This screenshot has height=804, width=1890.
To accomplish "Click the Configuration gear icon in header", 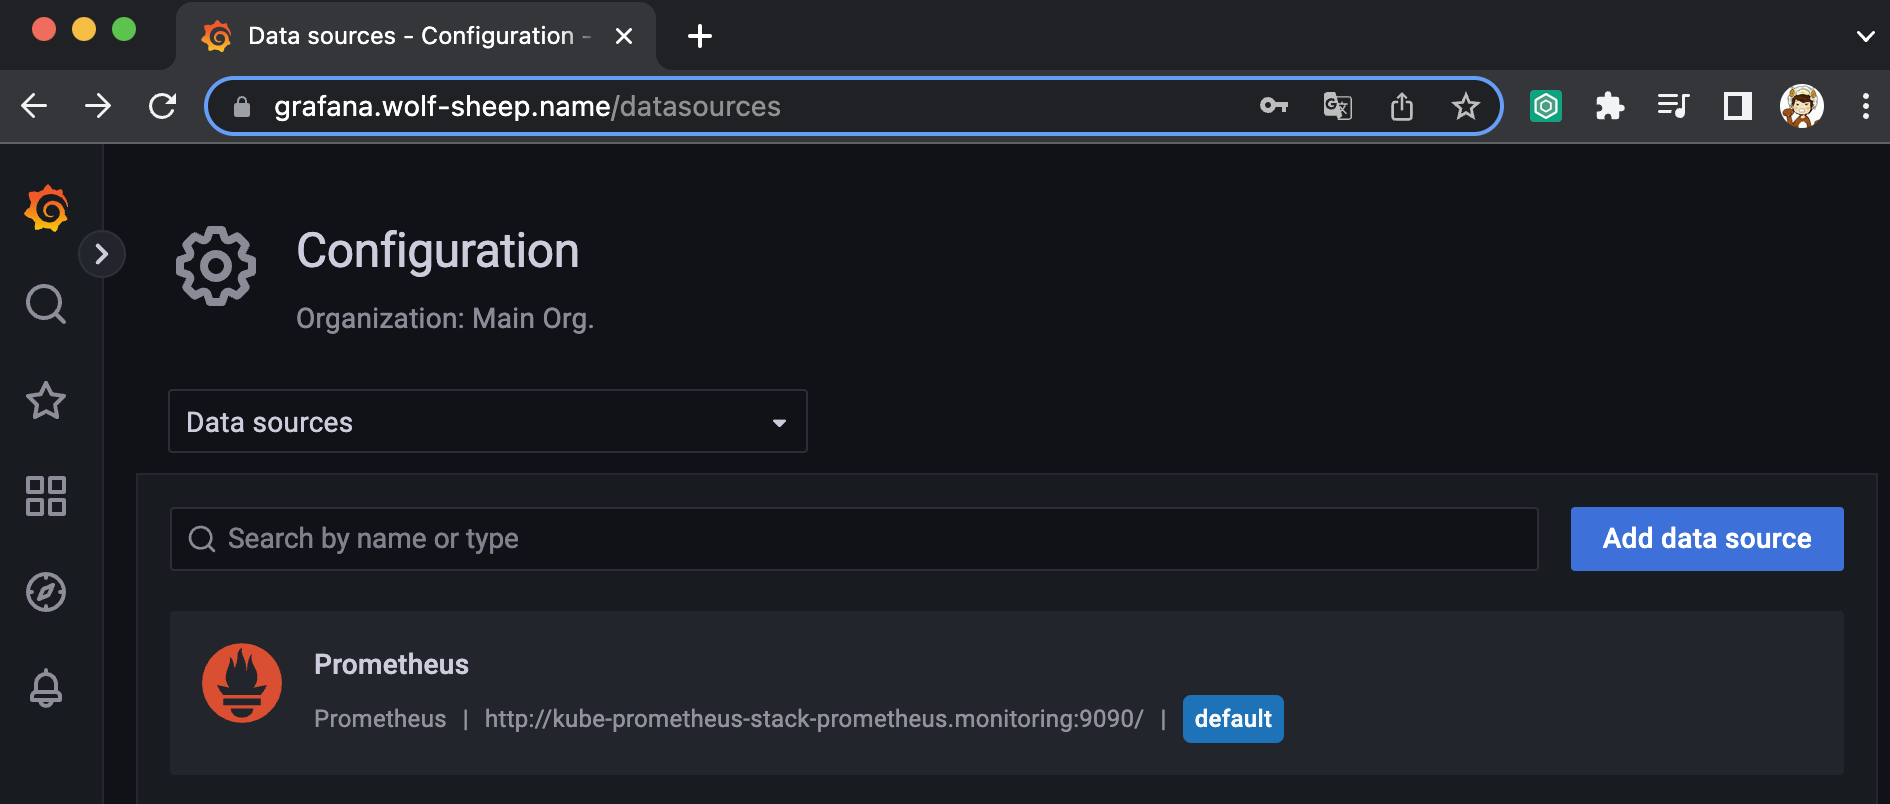I will pos(216,266).
